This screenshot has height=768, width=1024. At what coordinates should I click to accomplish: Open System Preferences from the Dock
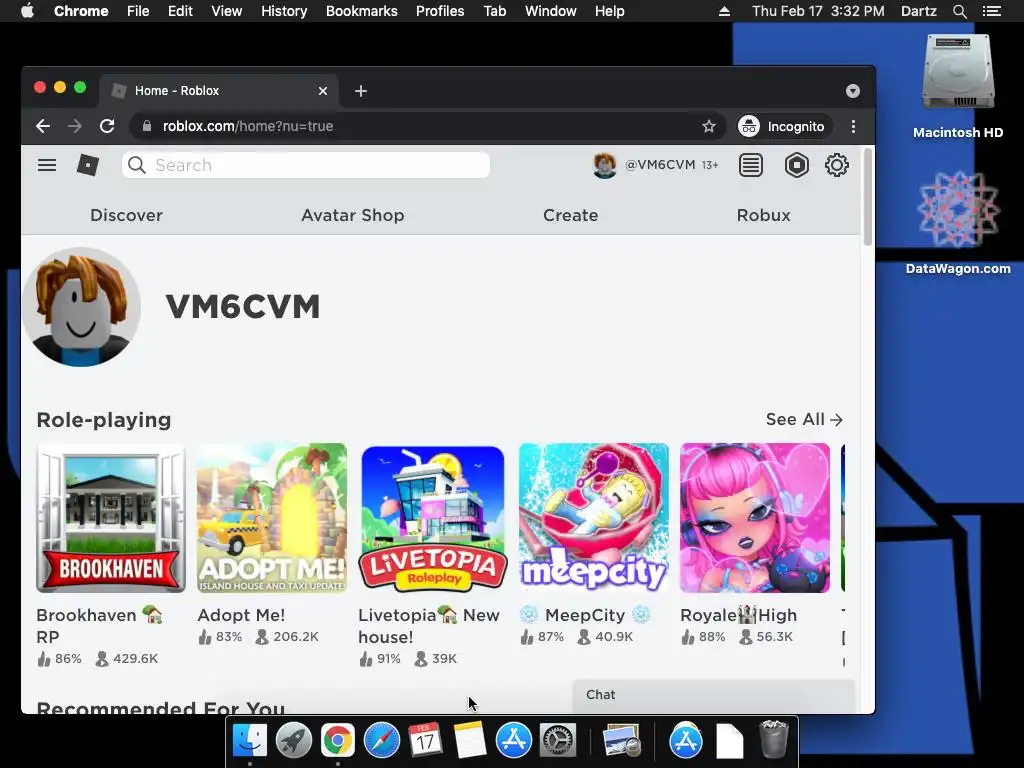click(558, 741)
